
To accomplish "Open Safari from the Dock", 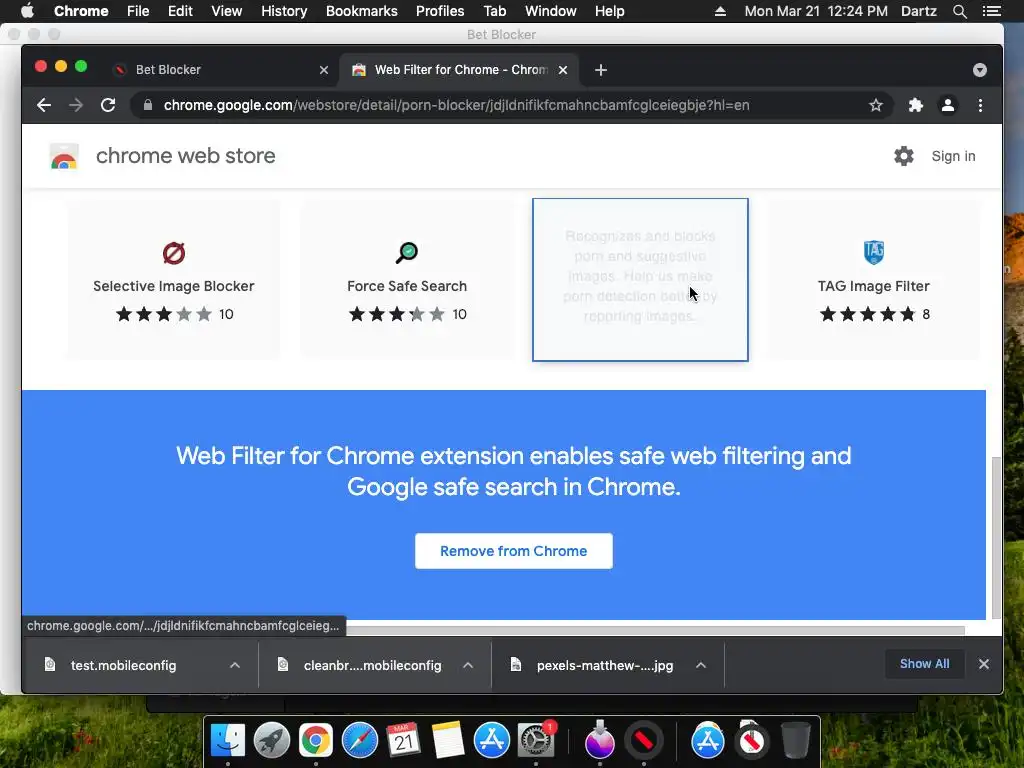I will (360, 741).
